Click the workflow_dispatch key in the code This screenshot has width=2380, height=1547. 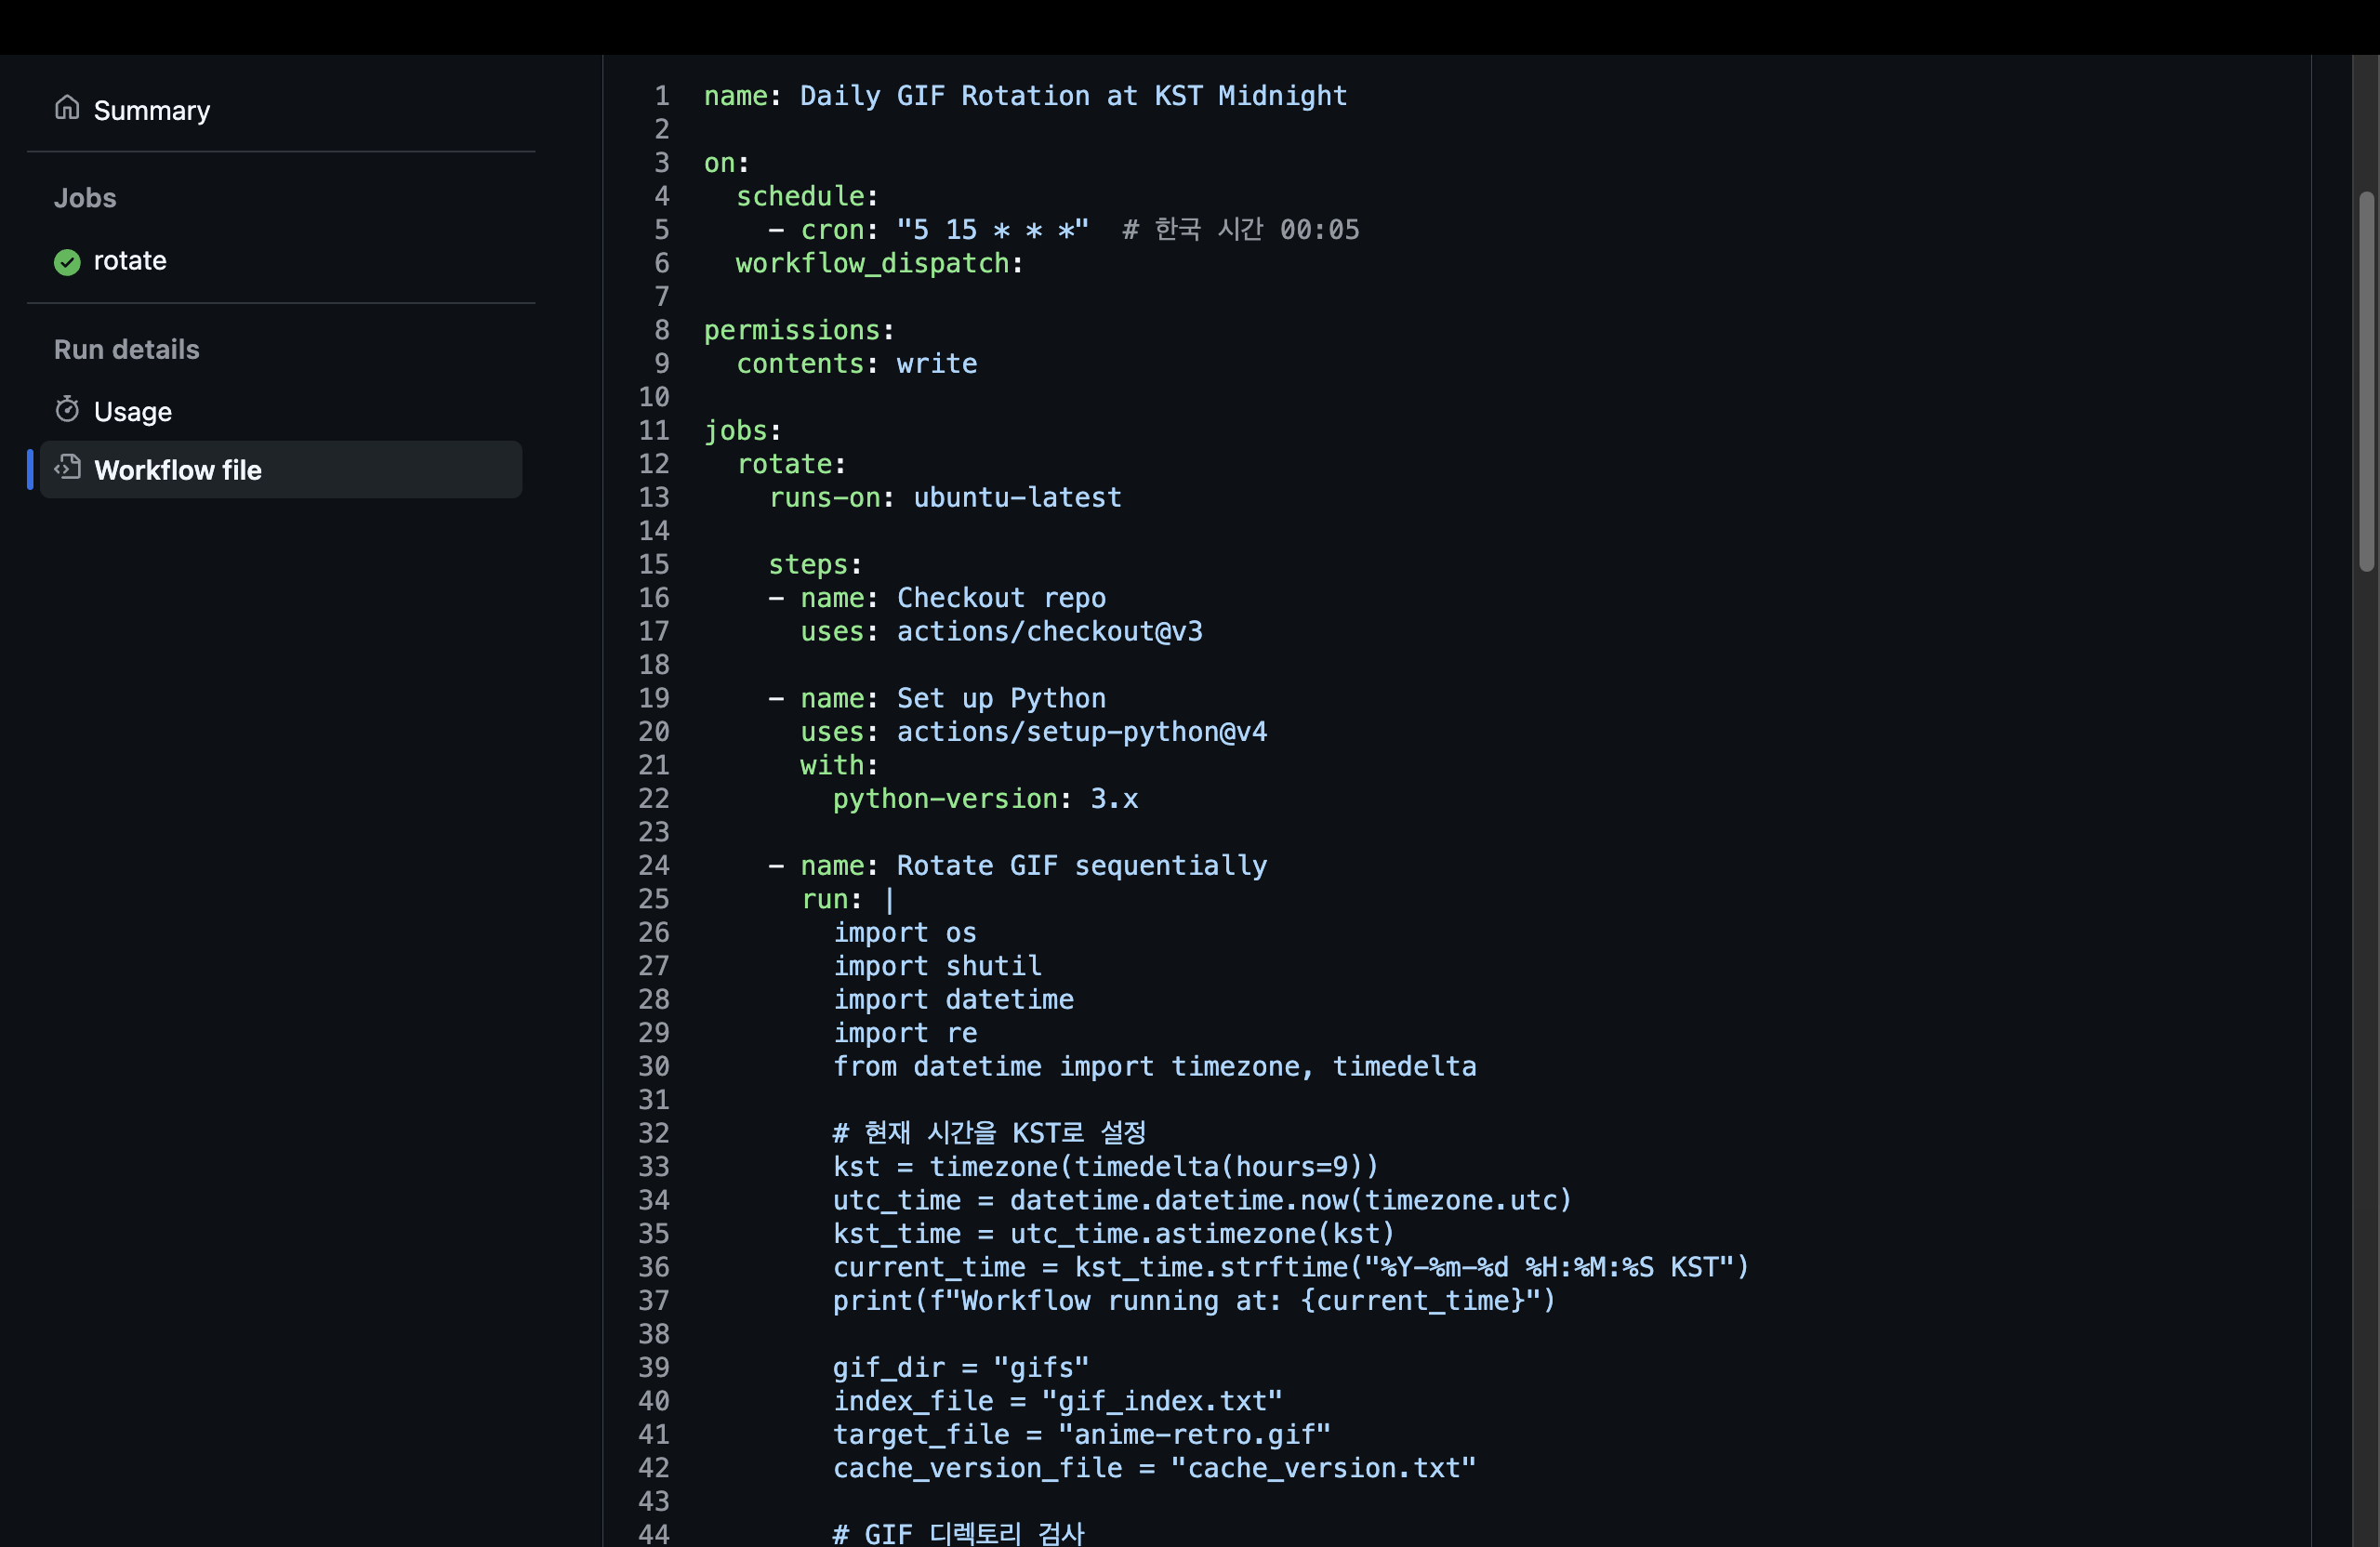(x=872, y=263)
